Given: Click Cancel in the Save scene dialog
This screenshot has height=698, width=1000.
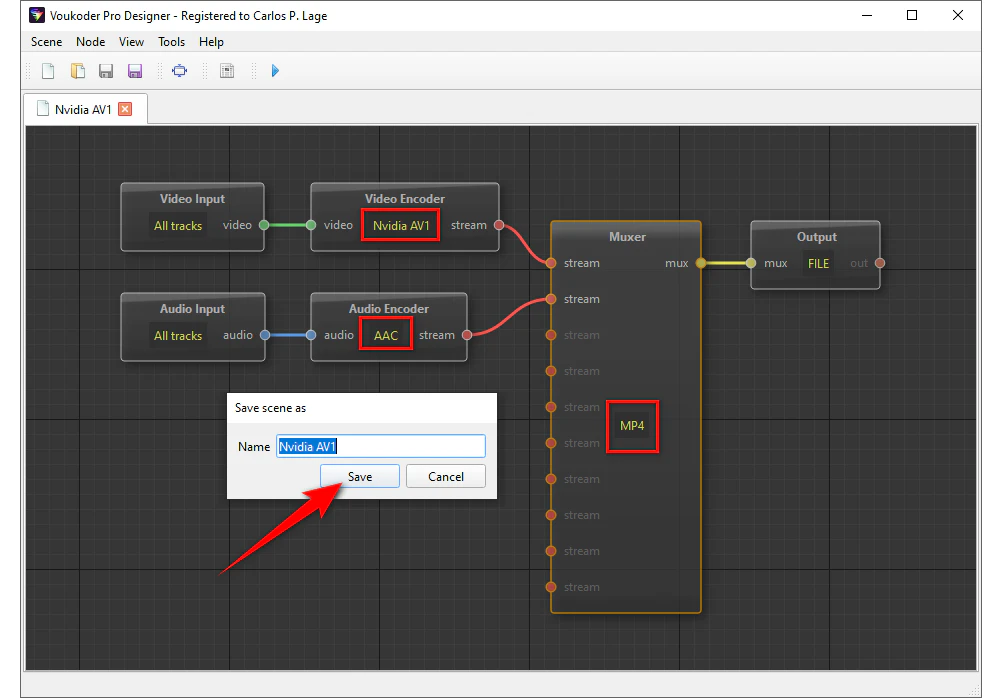Looking at the screenshot, I should coord(446,477).
